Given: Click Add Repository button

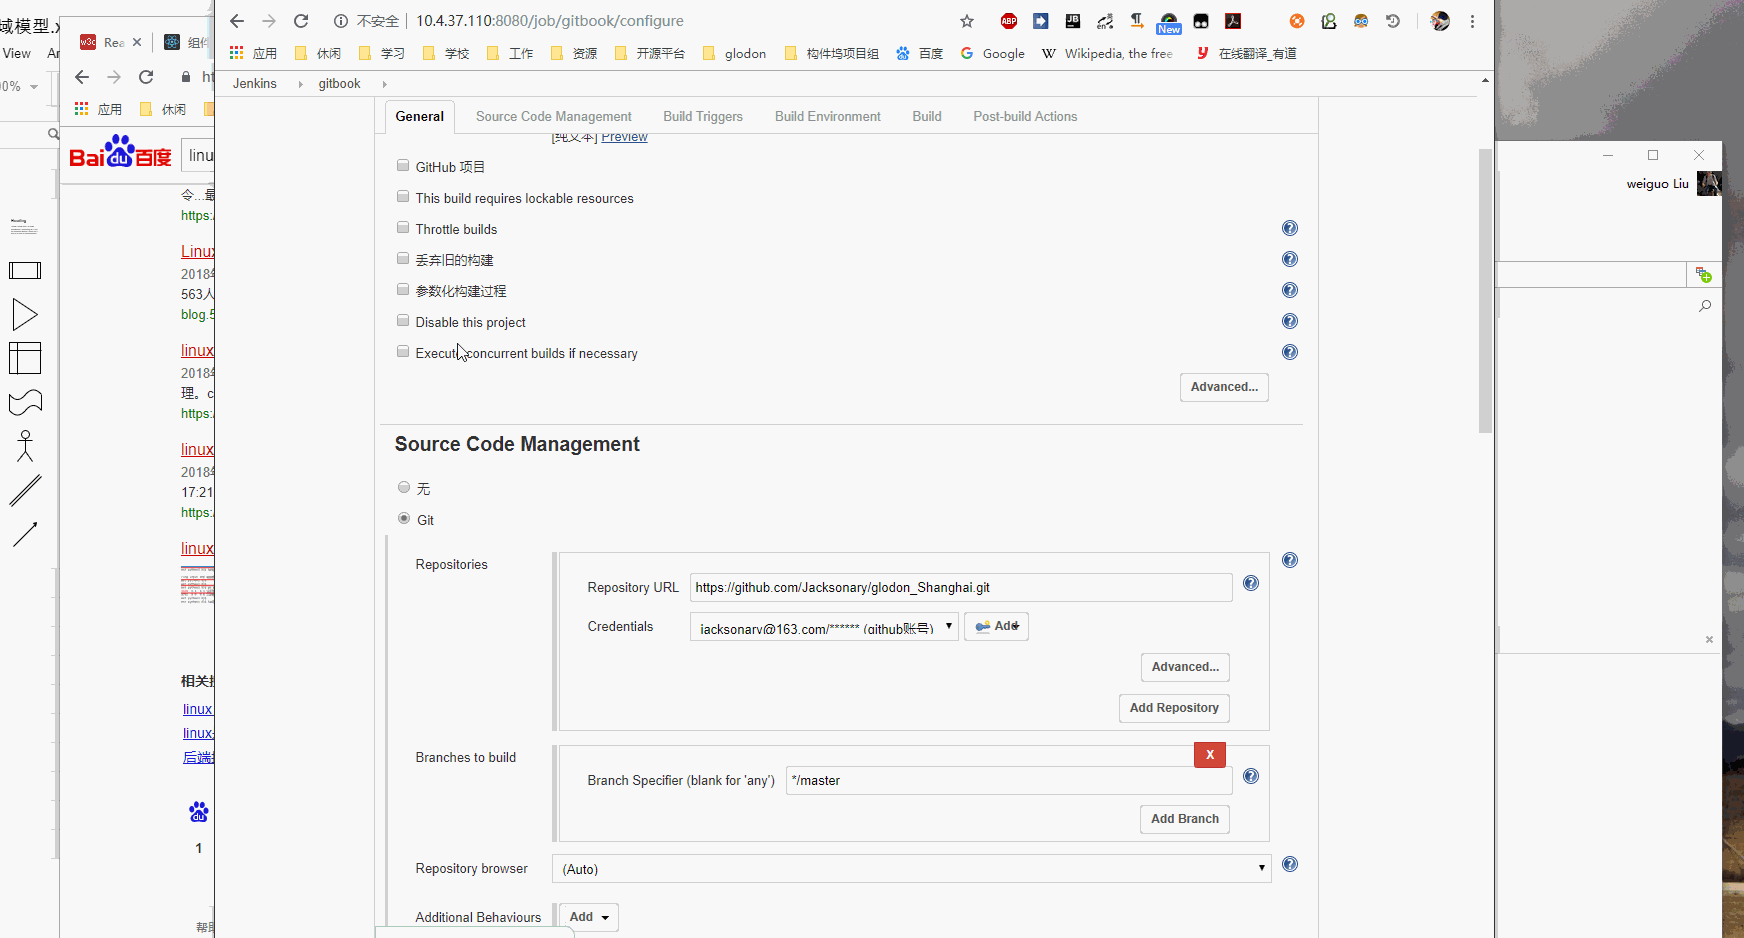Looking at the screenshot, I should pos(1174,708).
